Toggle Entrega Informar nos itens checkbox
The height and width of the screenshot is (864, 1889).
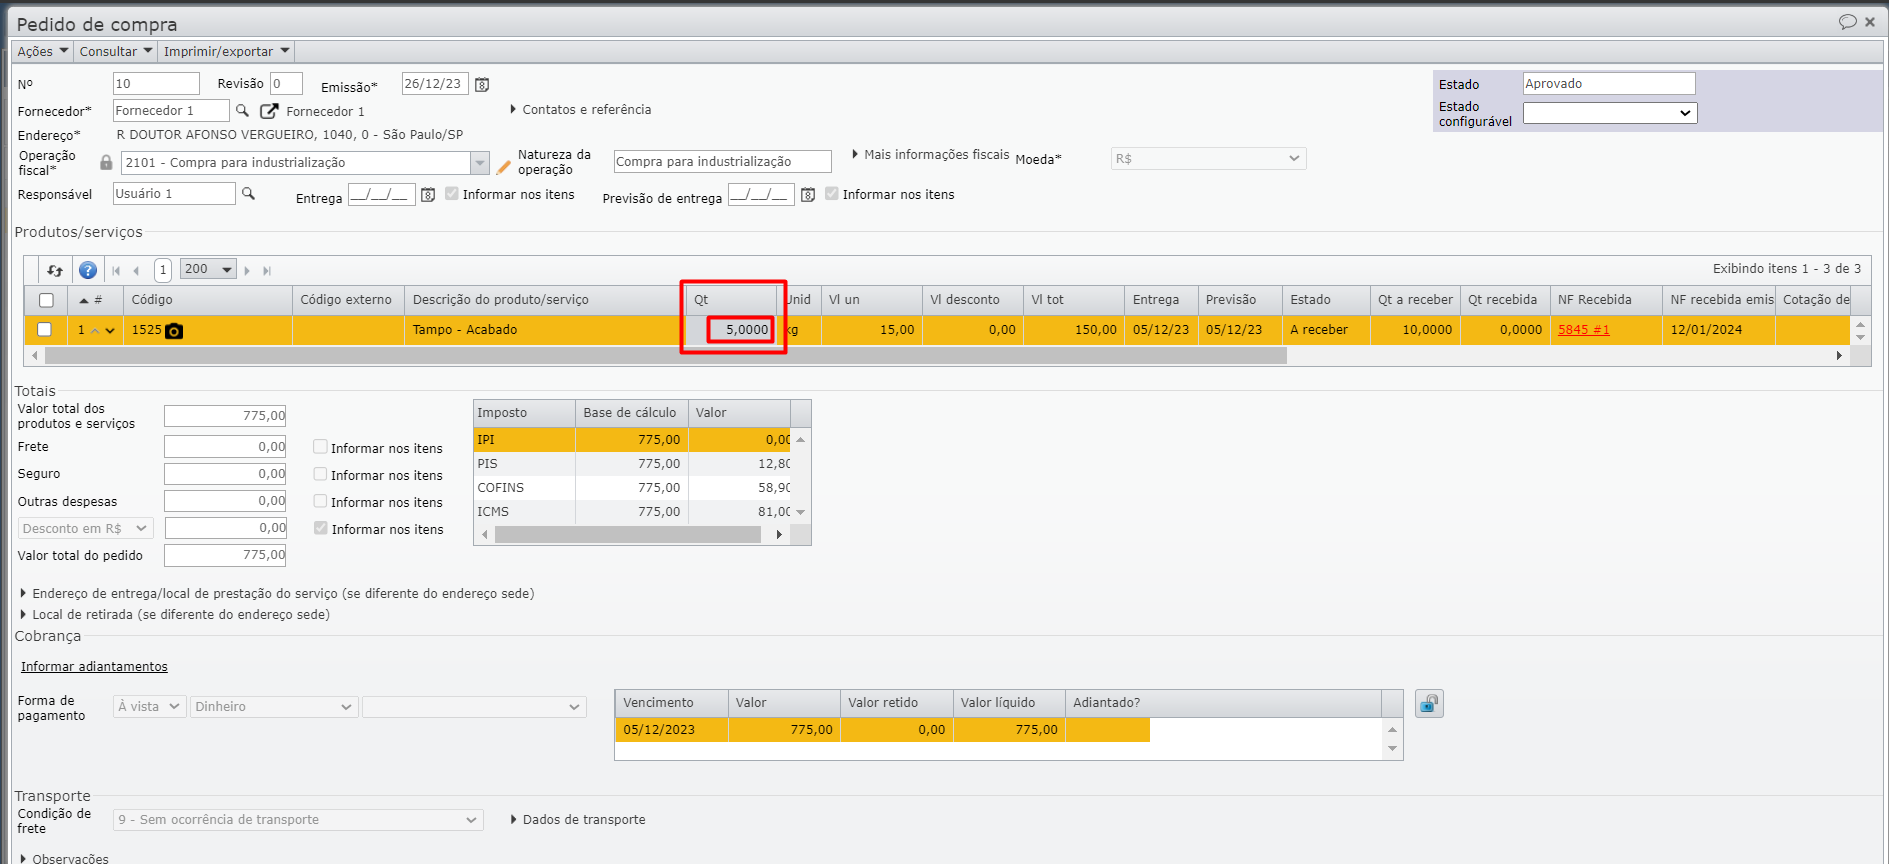click(452, 194)
